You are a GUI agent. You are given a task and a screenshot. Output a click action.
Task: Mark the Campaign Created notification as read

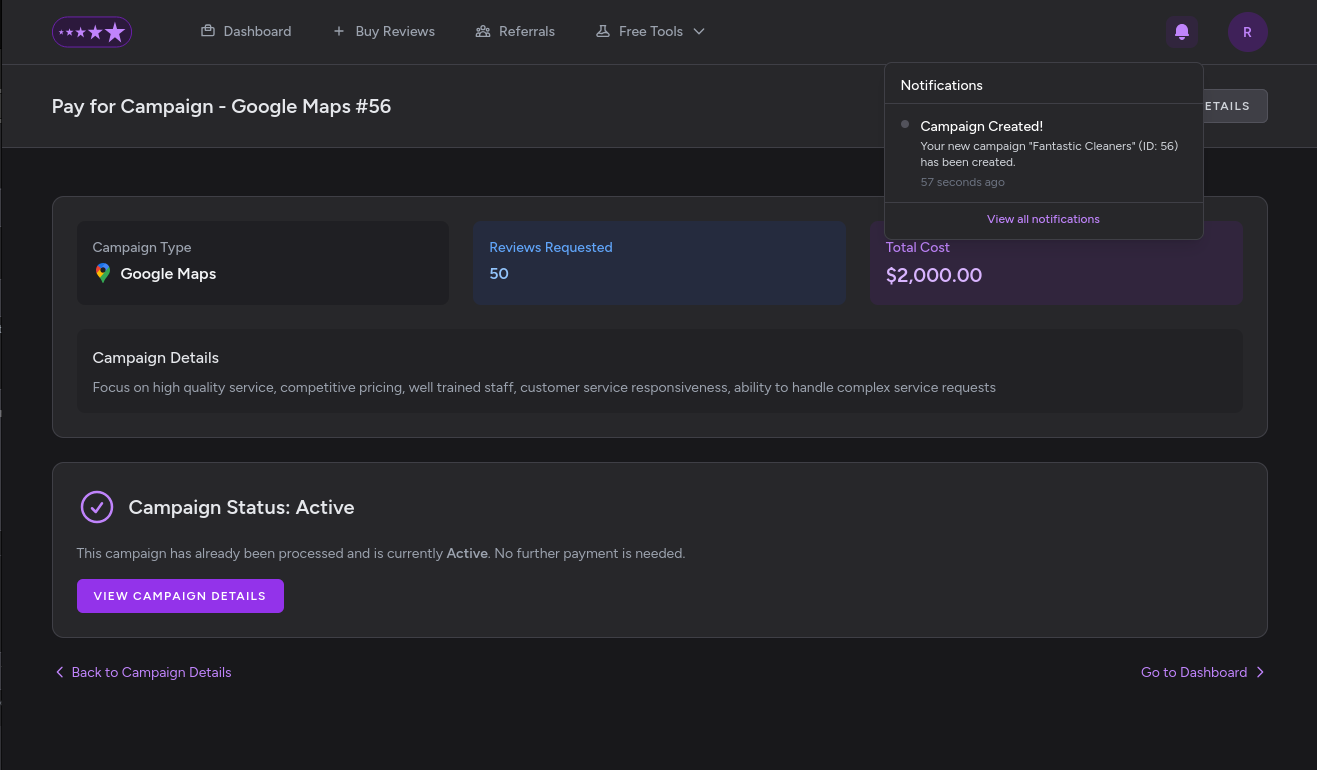point(904,124)
